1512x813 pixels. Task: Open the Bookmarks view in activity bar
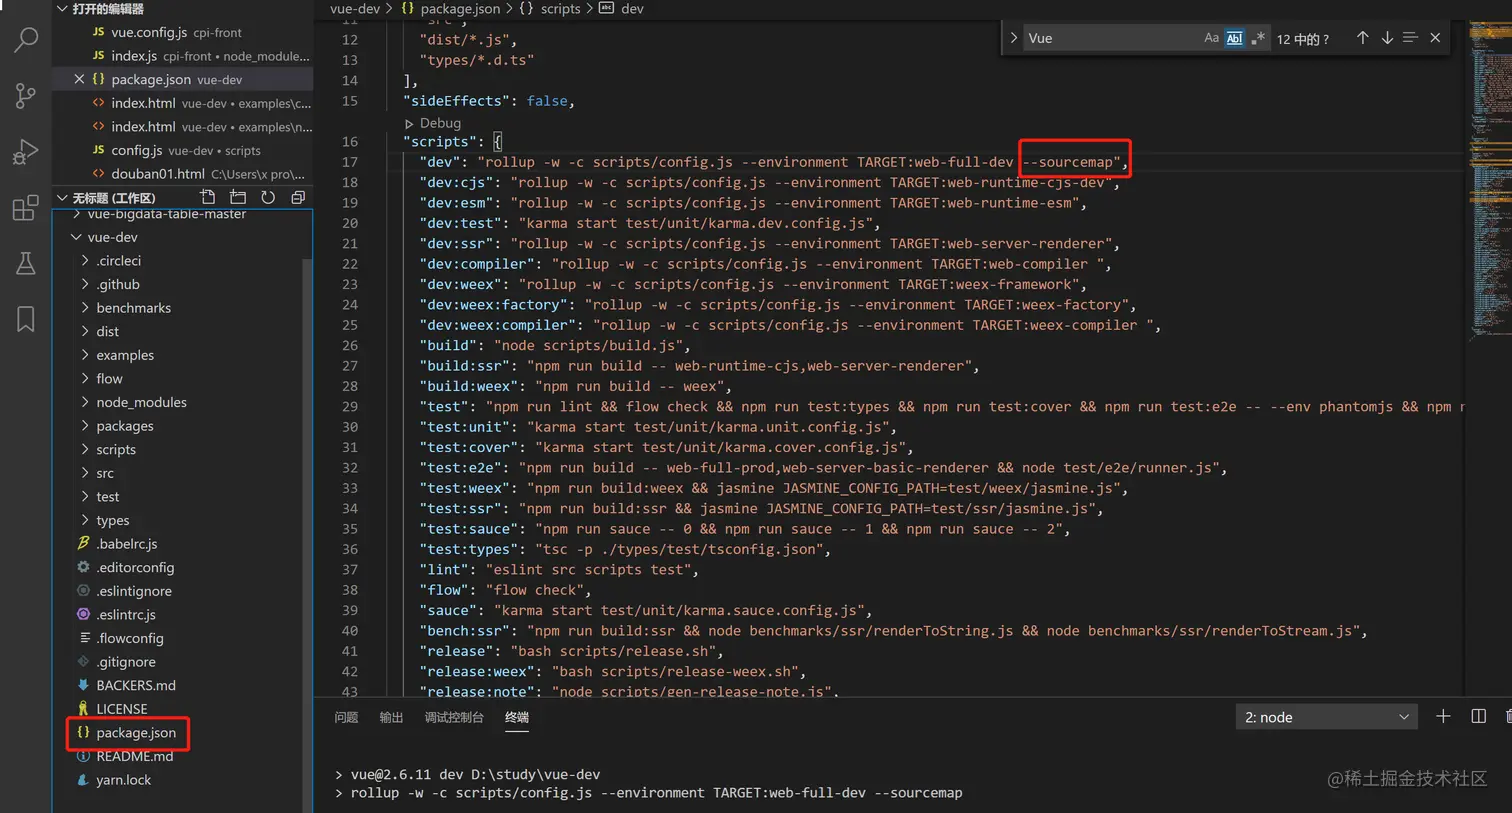point(26,319)
